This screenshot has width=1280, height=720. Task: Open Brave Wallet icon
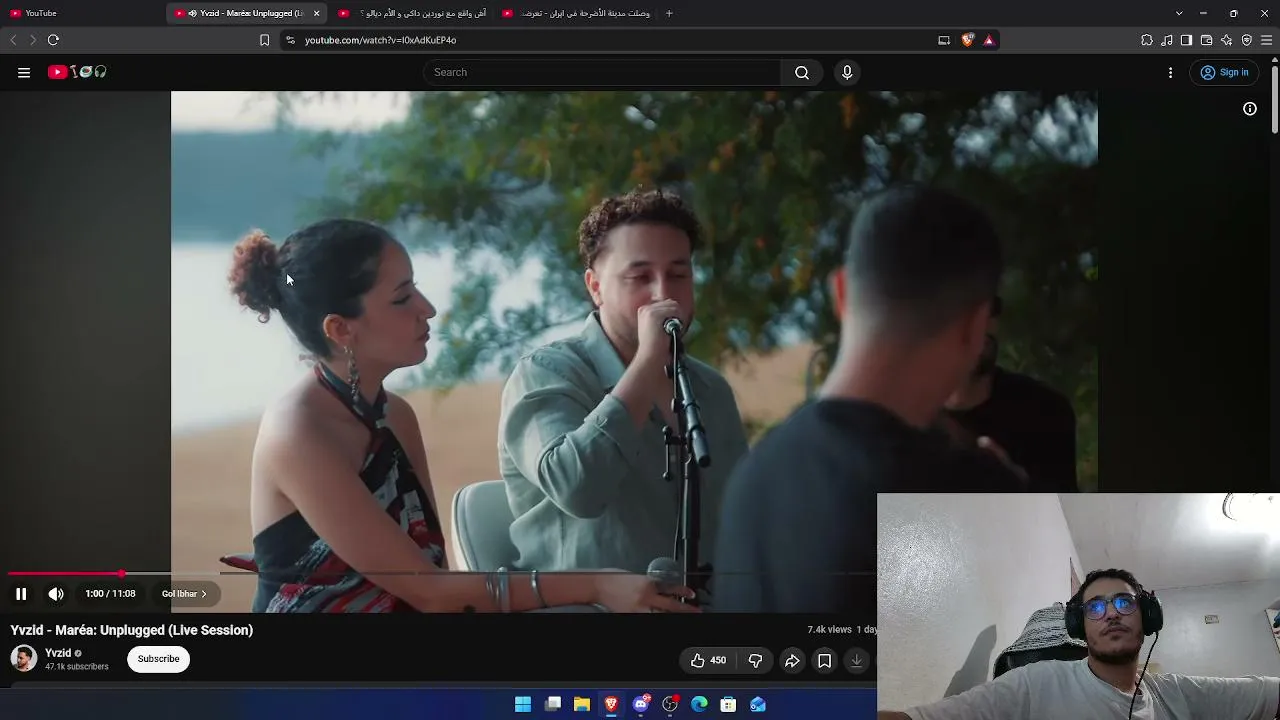coord(1206,40)
